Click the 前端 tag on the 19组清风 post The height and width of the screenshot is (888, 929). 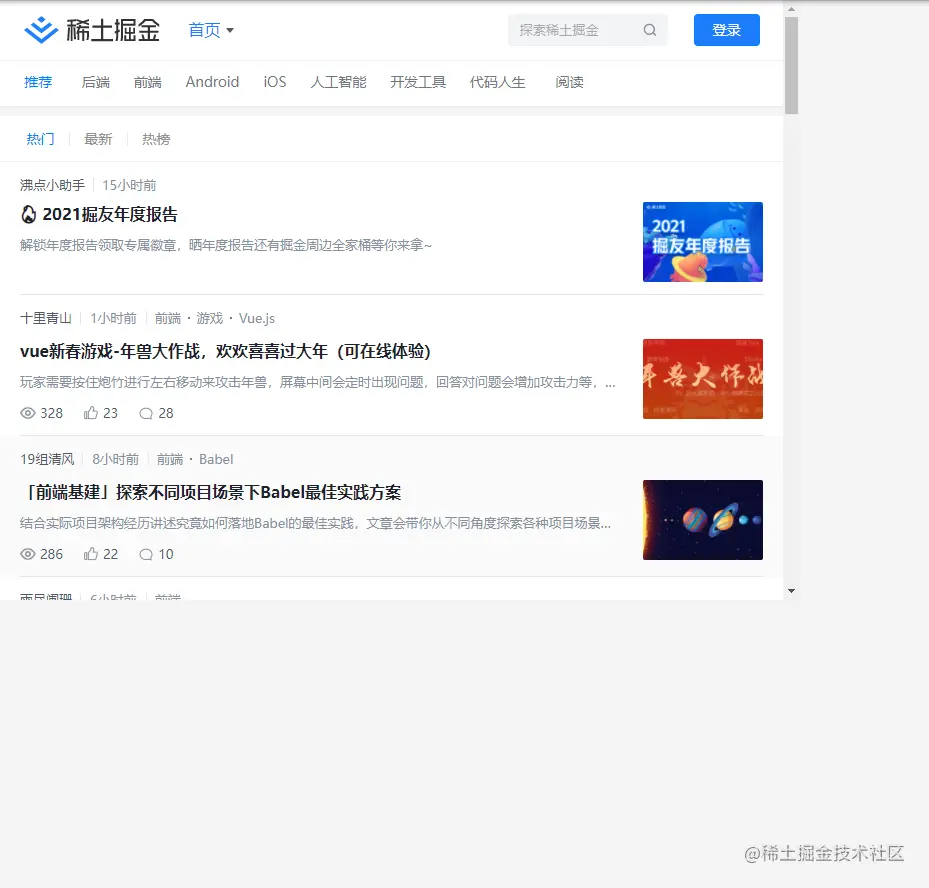(170, 459)
